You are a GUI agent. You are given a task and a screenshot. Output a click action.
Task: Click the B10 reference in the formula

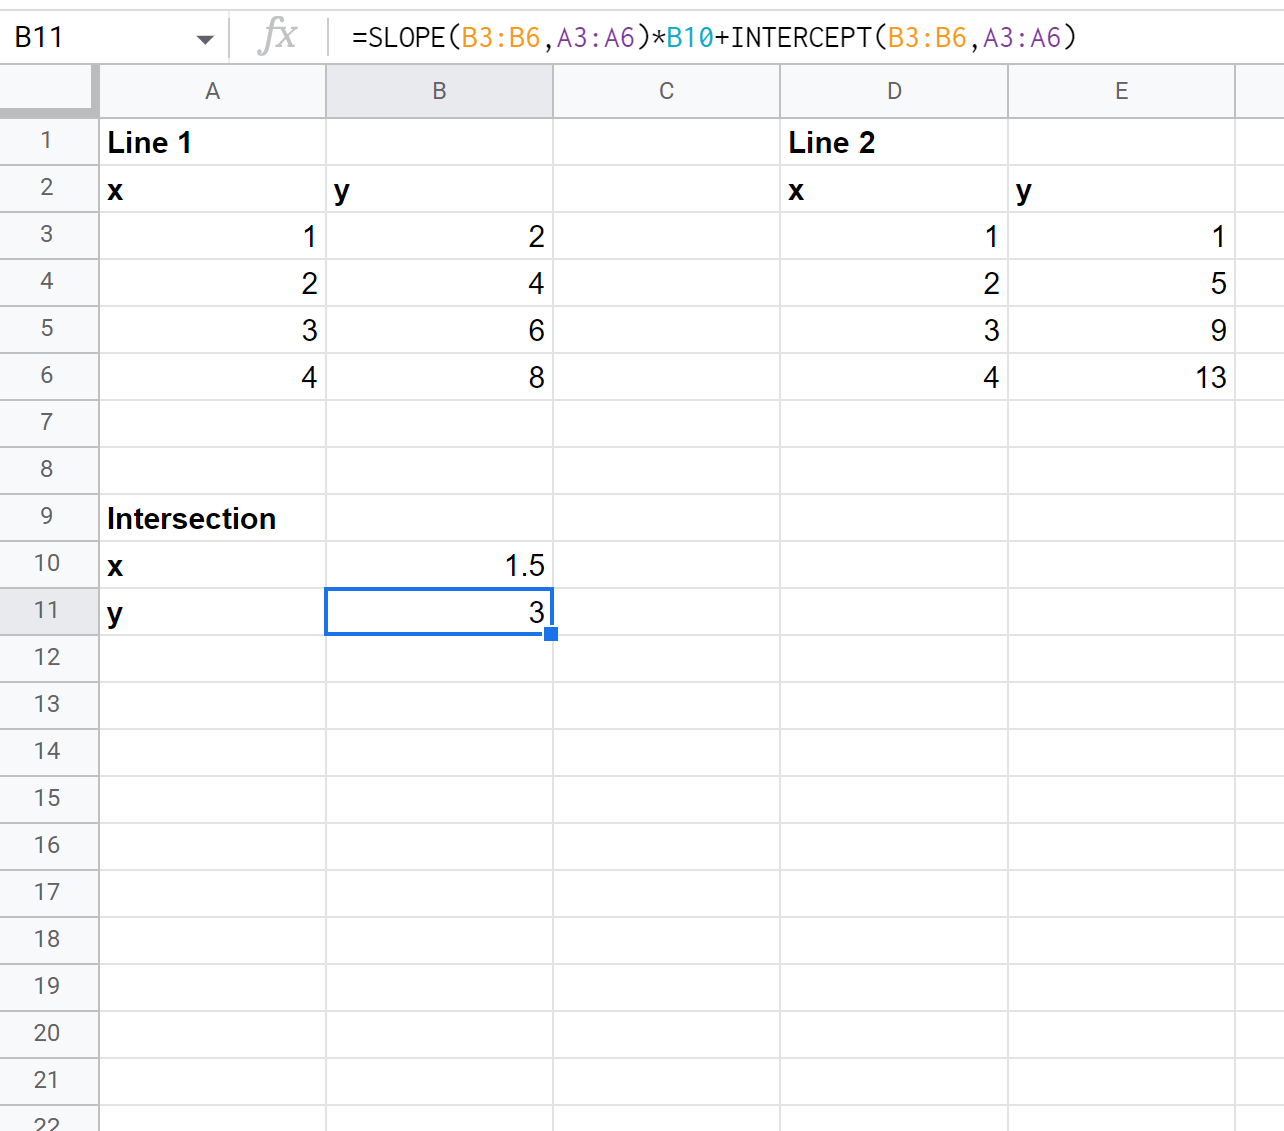(689, 37)
